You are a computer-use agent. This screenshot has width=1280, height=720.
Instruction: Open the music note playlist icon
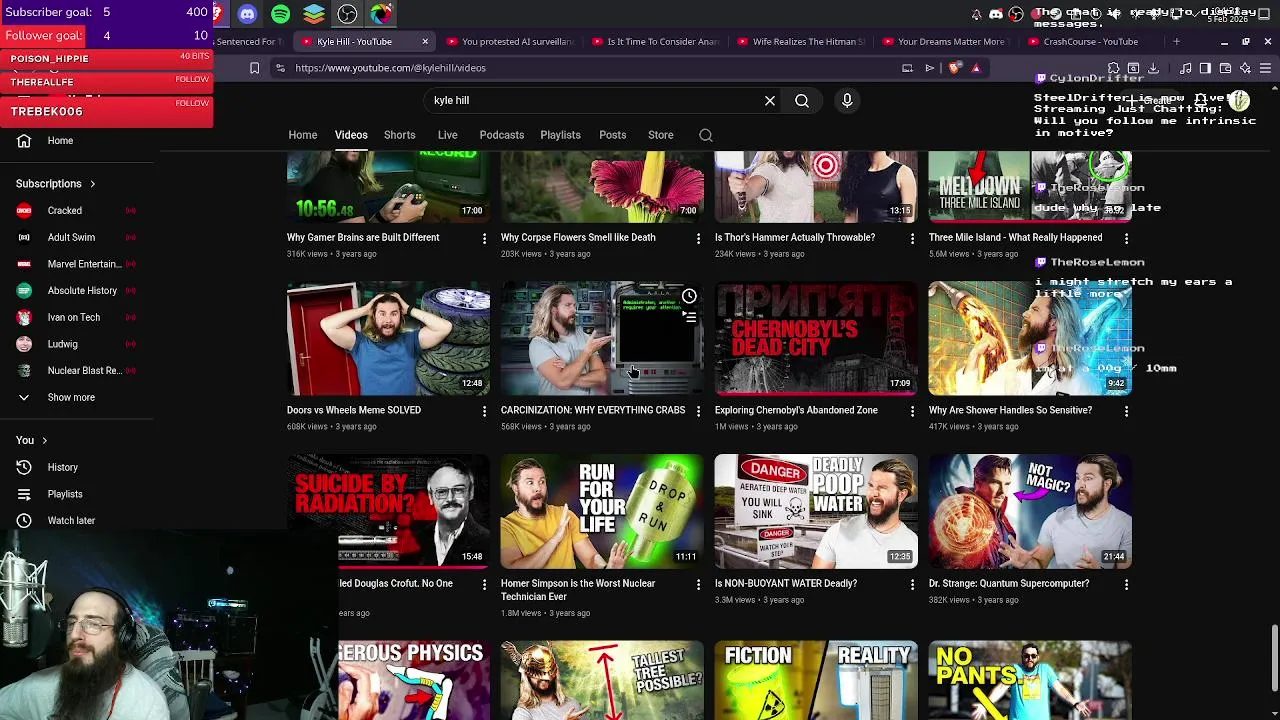tap(1185, 68)
